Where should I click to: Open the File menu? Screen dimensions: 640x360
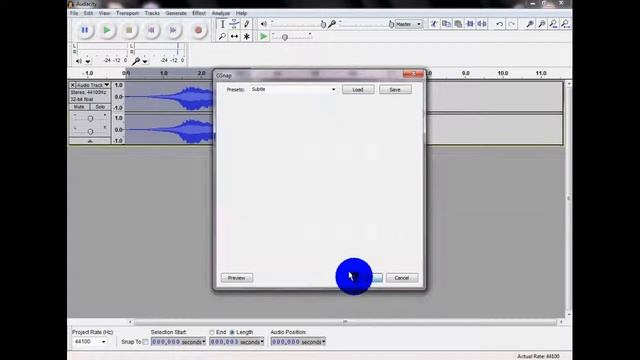[74, 13]
